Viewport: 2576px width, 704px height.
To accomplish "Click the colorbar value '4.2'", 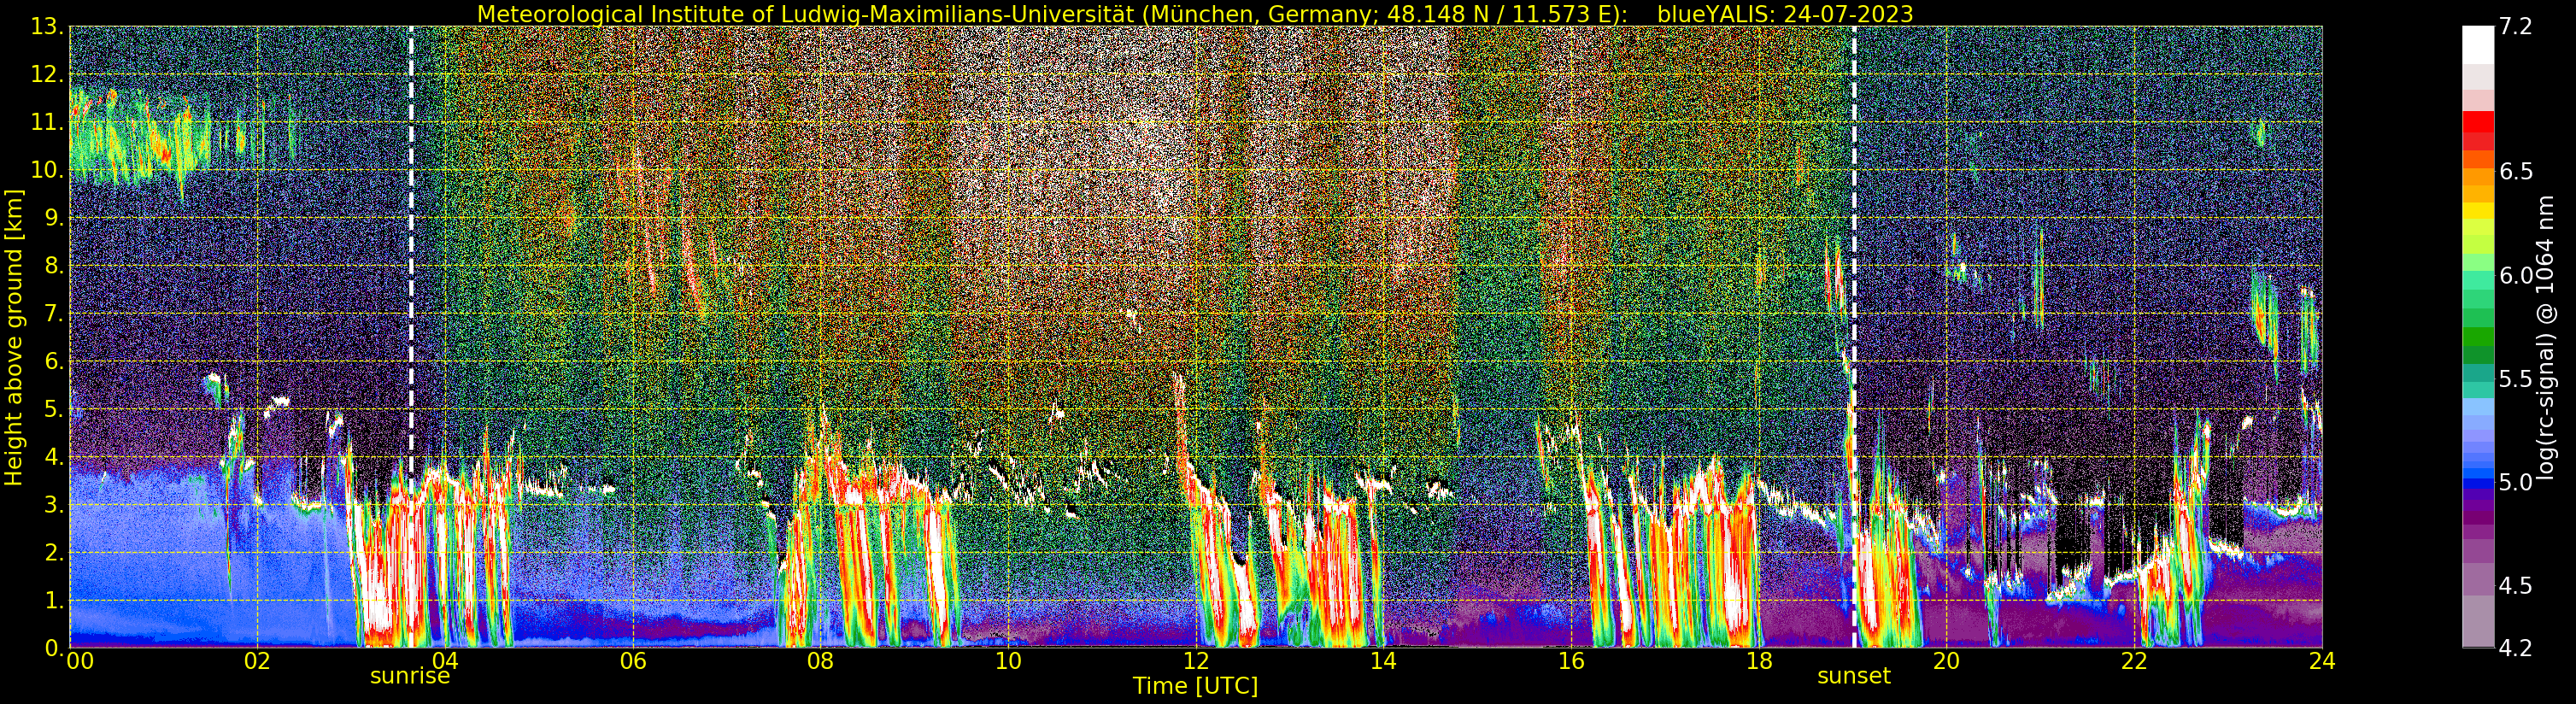I will click(x=2516, y=649).
